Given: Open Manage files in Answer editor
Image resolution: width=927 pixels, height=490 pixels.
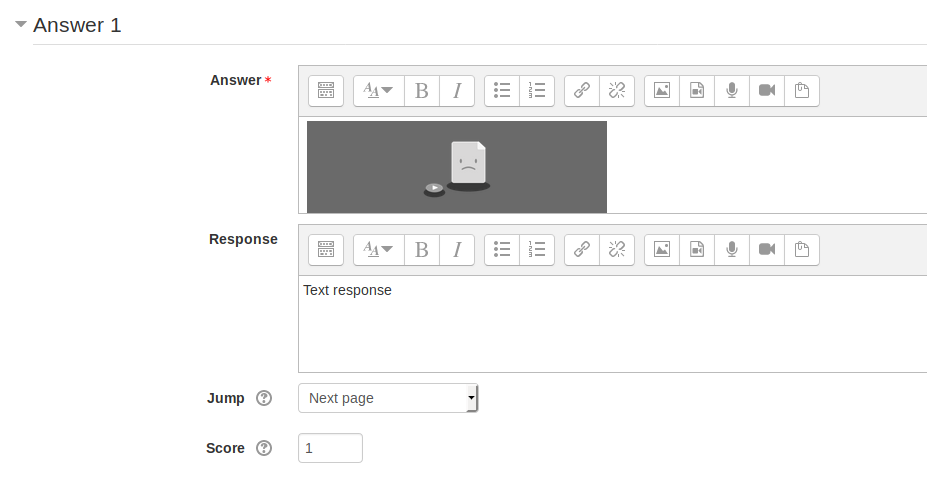Looking at the screenshot, I should pyautogui.click(x=802, y=91).
